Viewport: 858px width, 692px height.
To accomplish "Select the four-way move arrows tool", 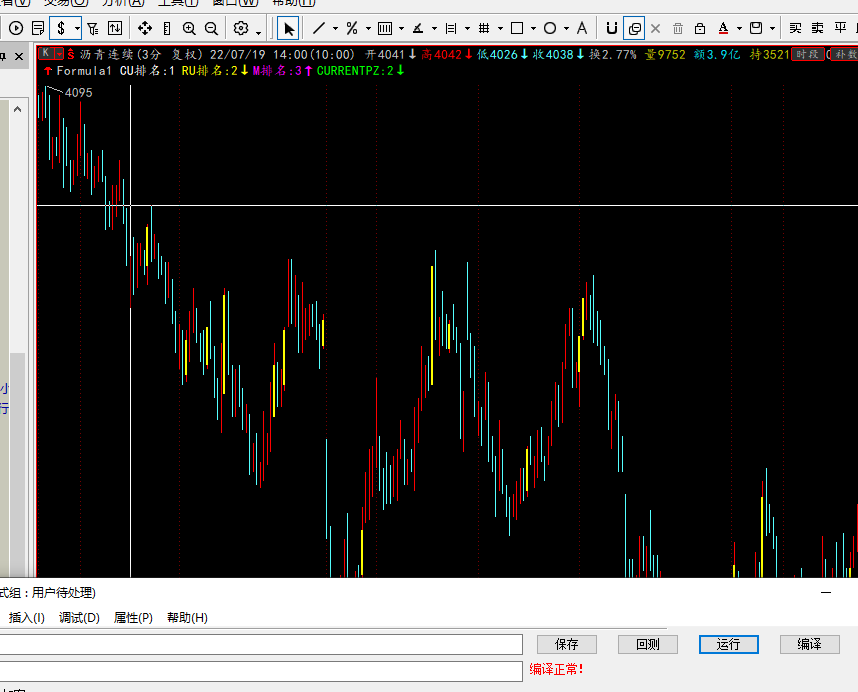I will pos(145,28).
